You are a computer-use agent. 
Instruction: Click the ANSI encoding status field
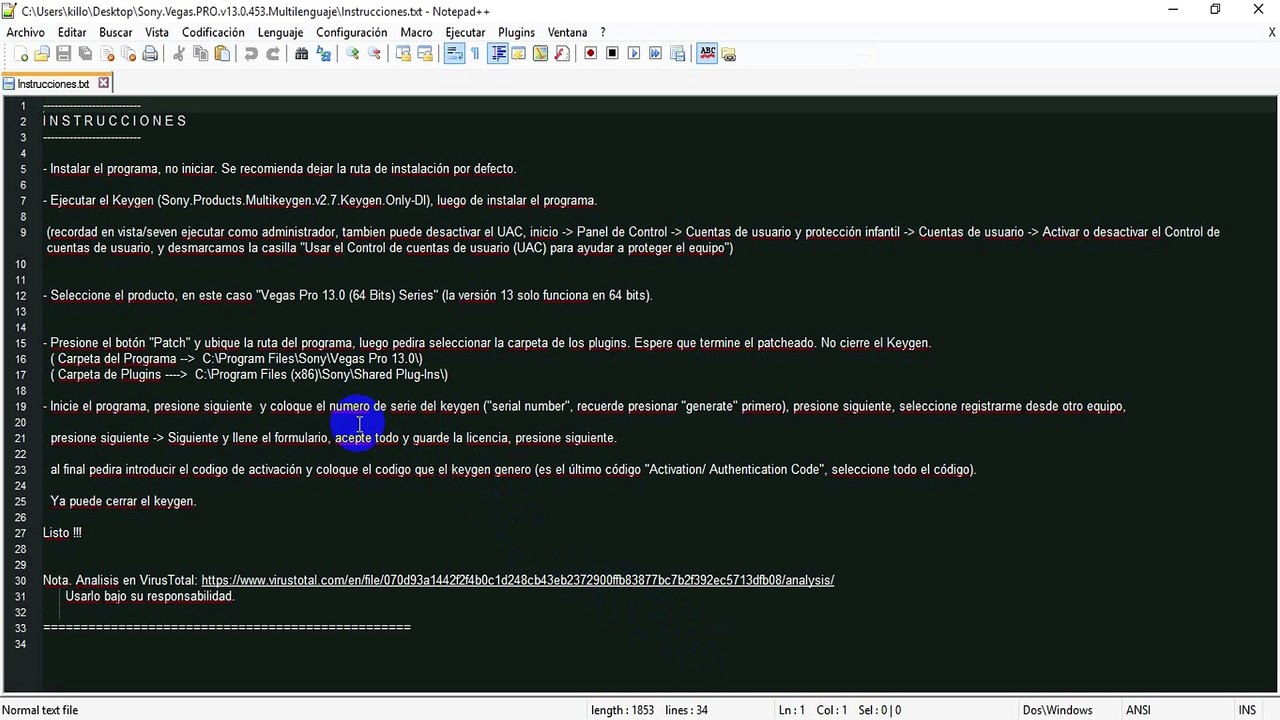tap(1138, 710)
